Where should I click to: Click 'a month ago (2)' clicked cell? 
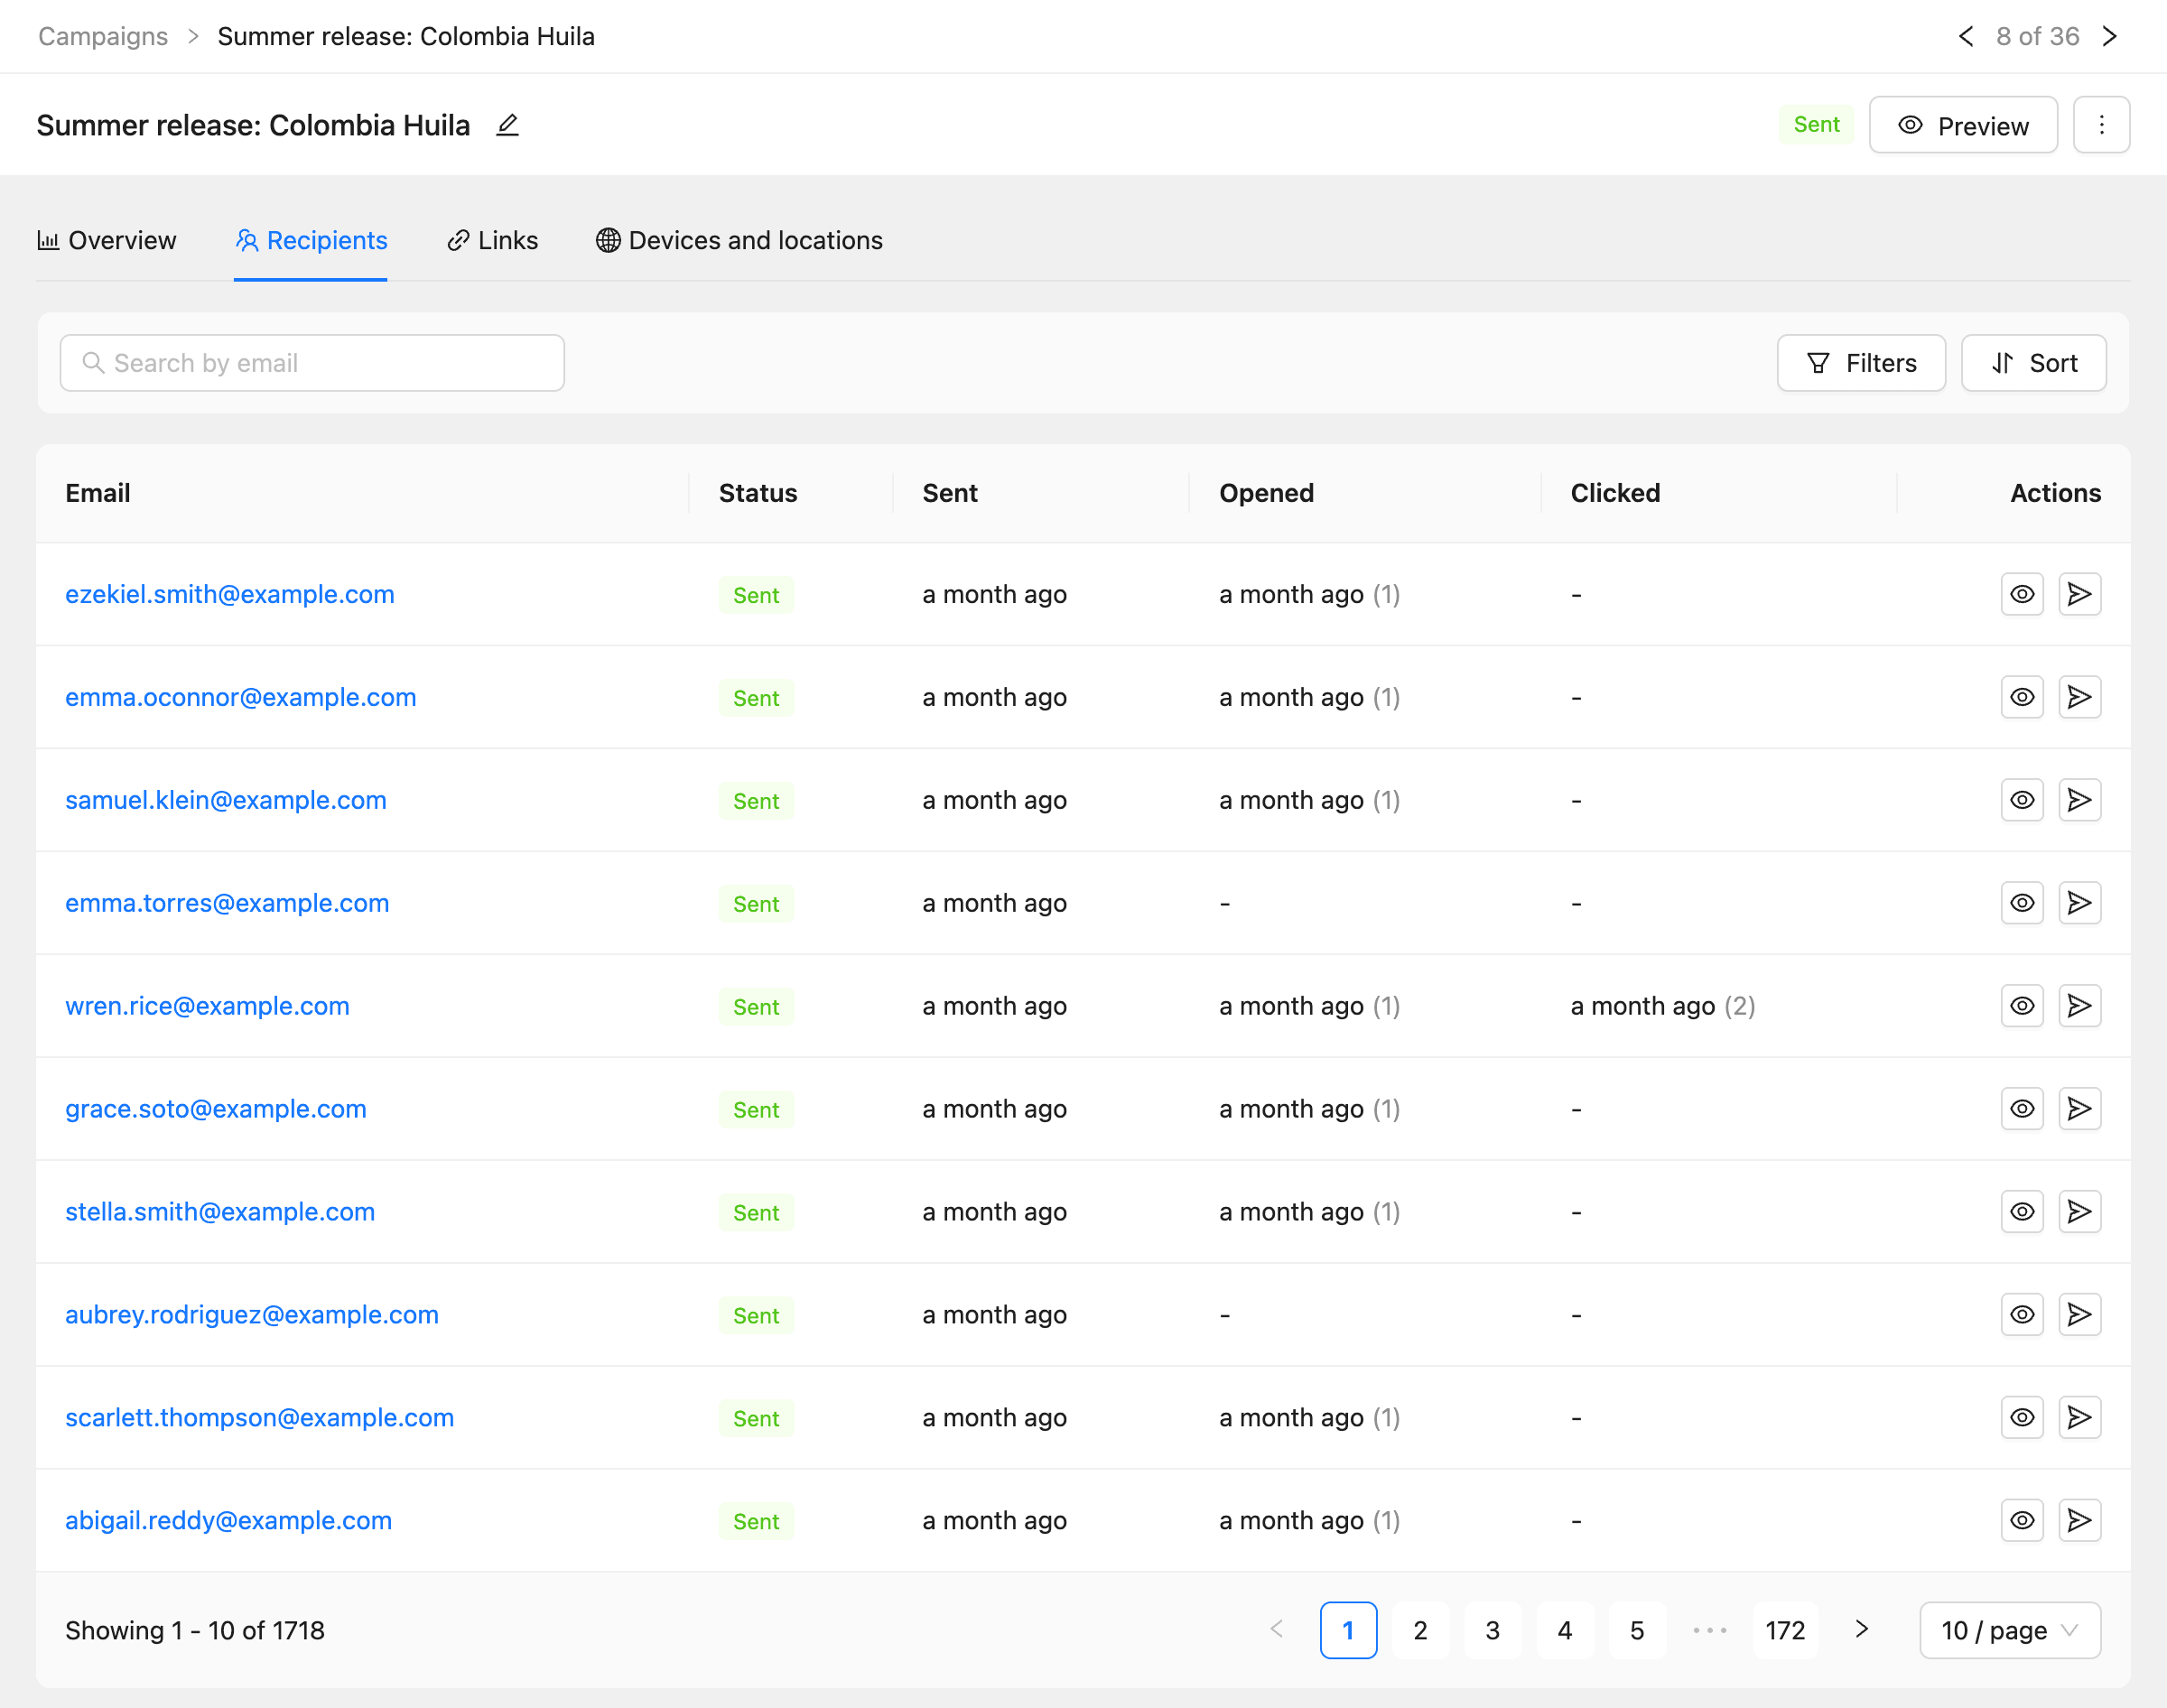[x=1663, y=1006]
